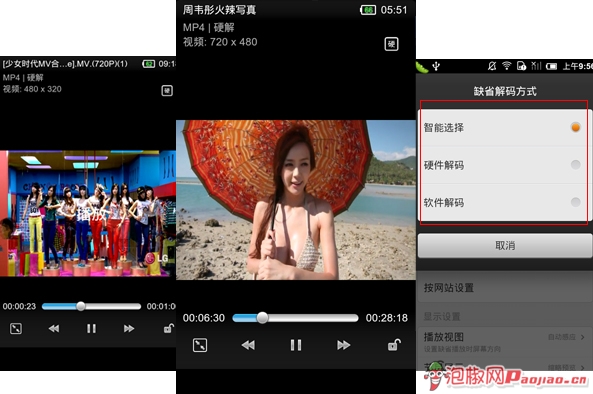This screenshot has width=593, height=394.
Task: Pause playback in the left 480 x 320 player
Action: pos(91,328)
